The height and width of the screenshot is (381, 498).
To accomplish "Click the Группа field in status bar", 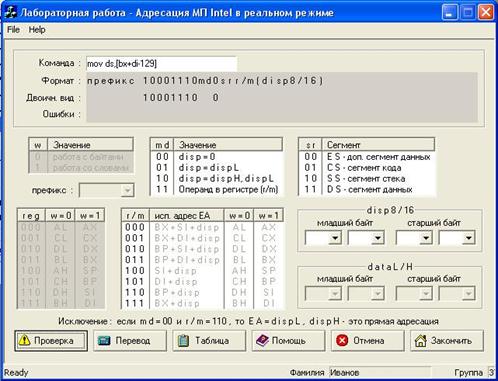I will pyautogui.click(x=491, y=372).
